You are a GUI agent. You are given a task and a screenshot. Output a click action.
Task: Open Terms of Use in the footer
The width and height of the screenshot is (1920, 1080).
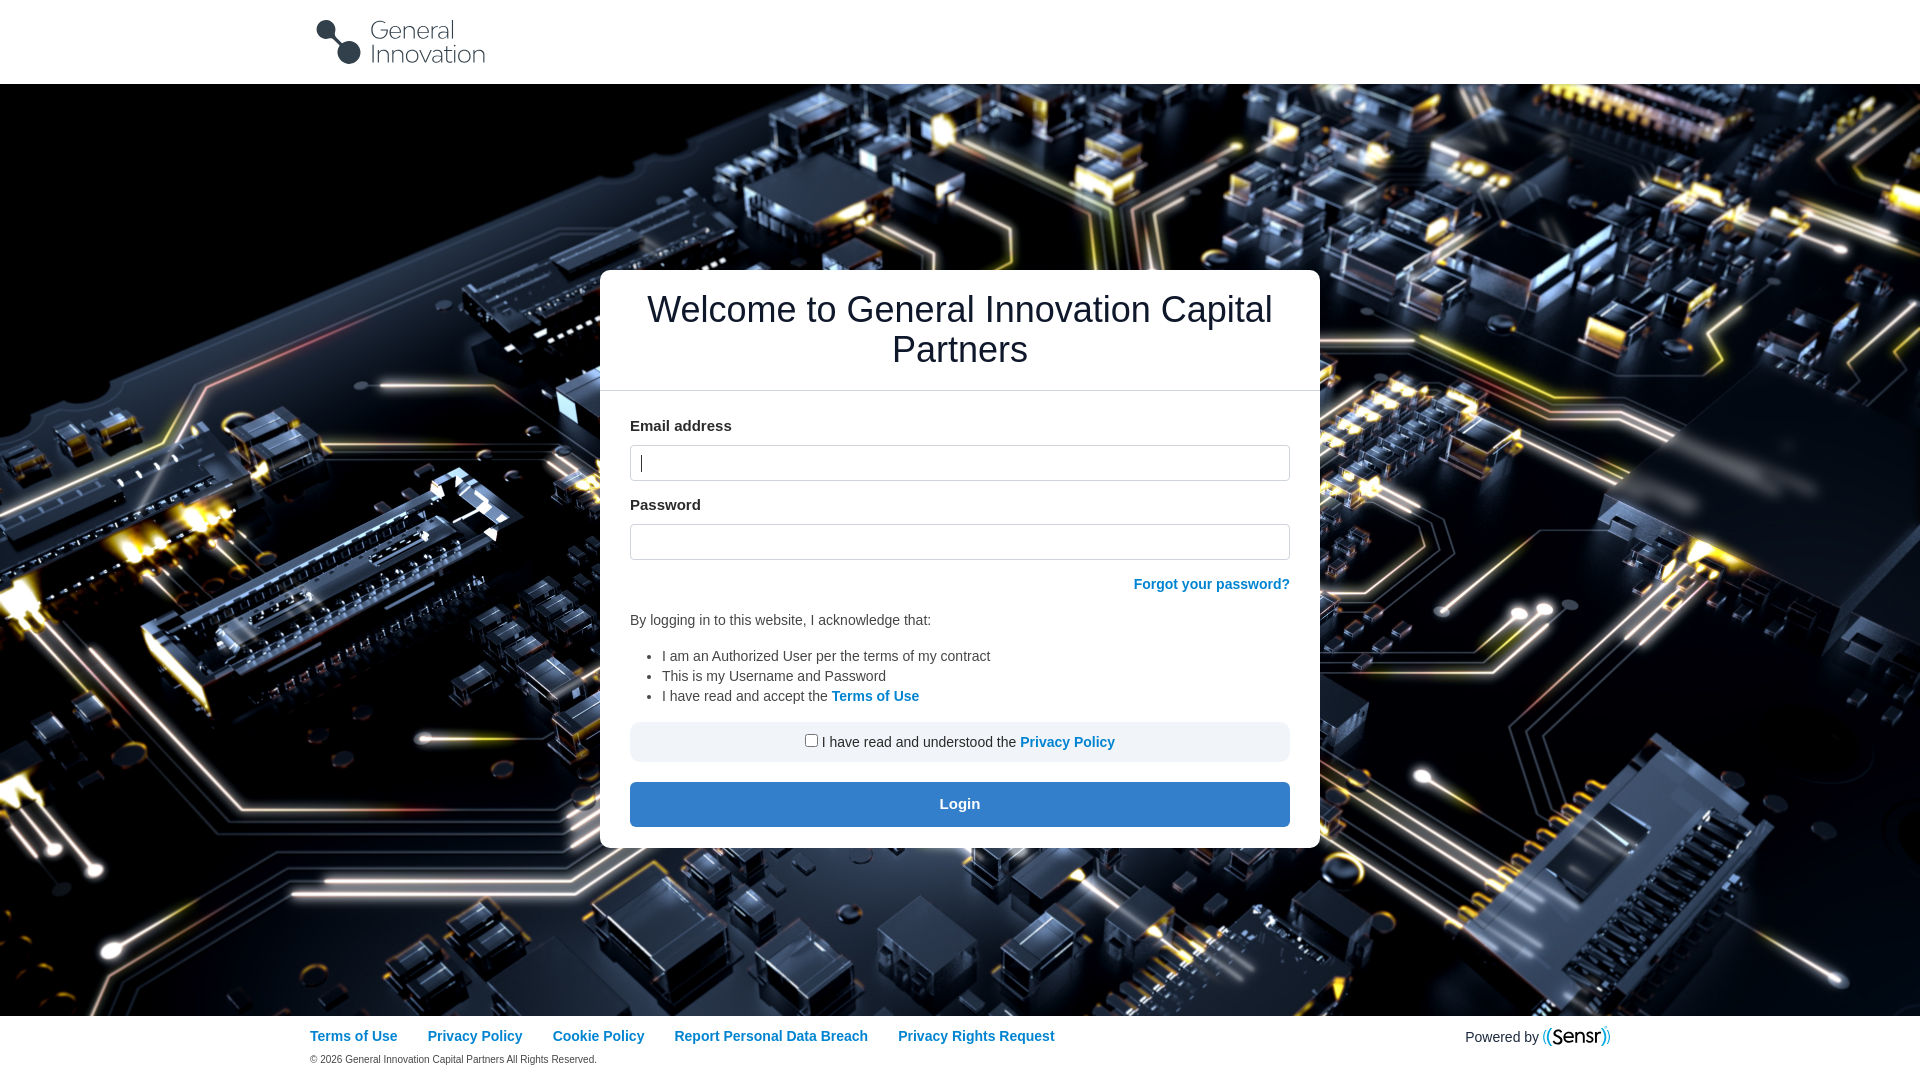(x=353, y=1036)
